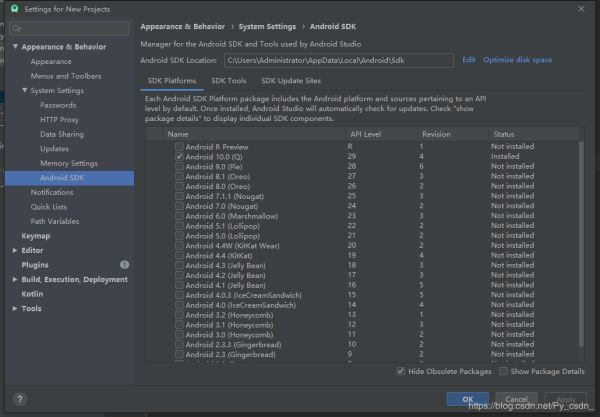Collapse the Appearance & Behavior tree section
This screenshot has height=417, width=600.
point(13,47)
